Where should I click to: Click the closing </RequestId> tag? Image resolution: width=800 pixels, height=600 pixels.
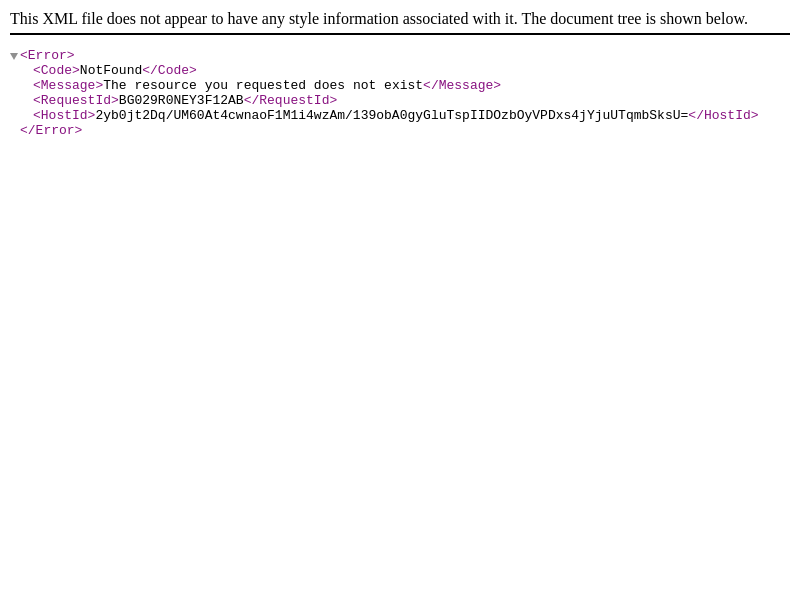(290, 101)
